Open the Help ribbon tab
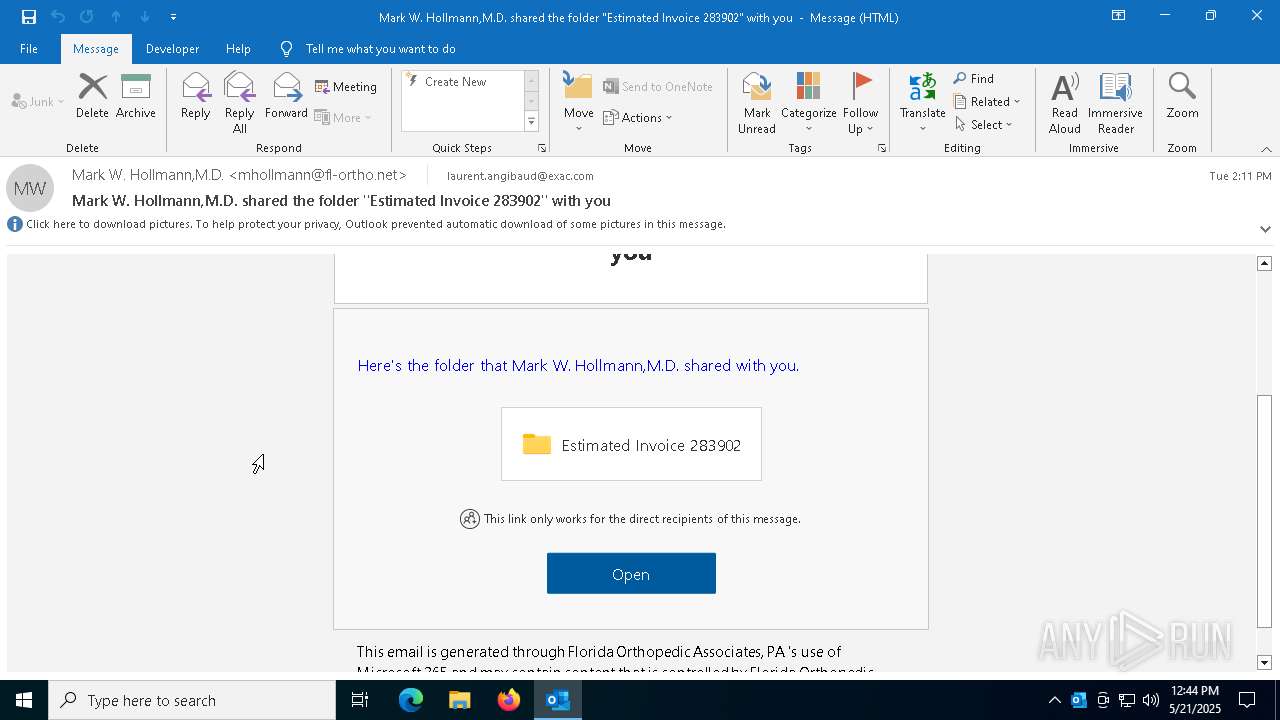1280x720 pixels. point(238,48)
